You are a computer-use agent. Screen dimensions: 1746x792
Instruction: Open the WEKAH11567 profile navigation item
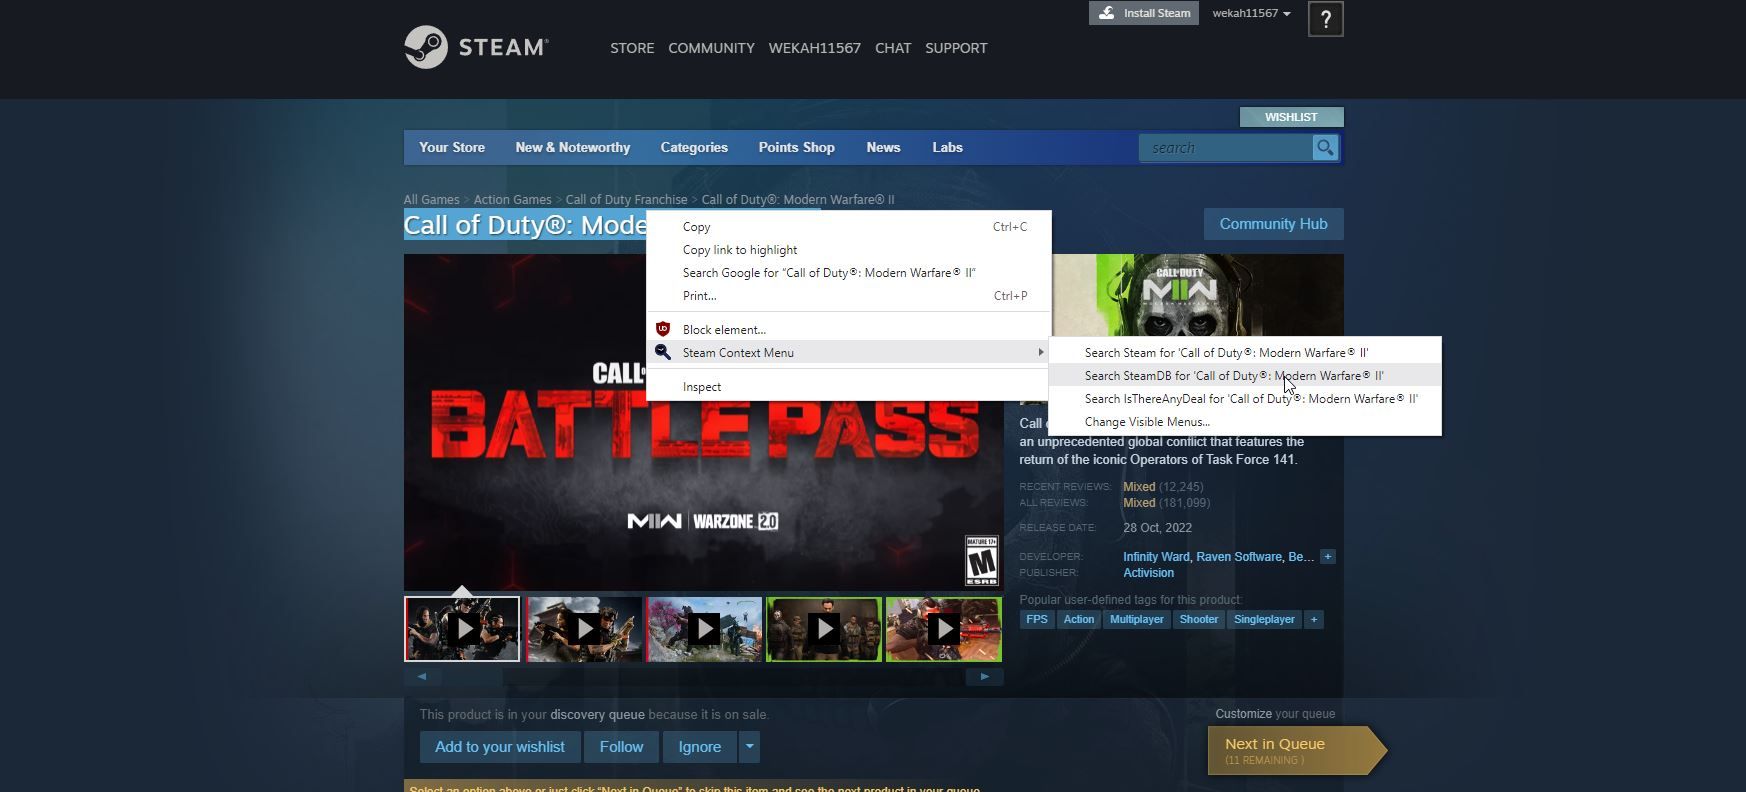point(814,48)
